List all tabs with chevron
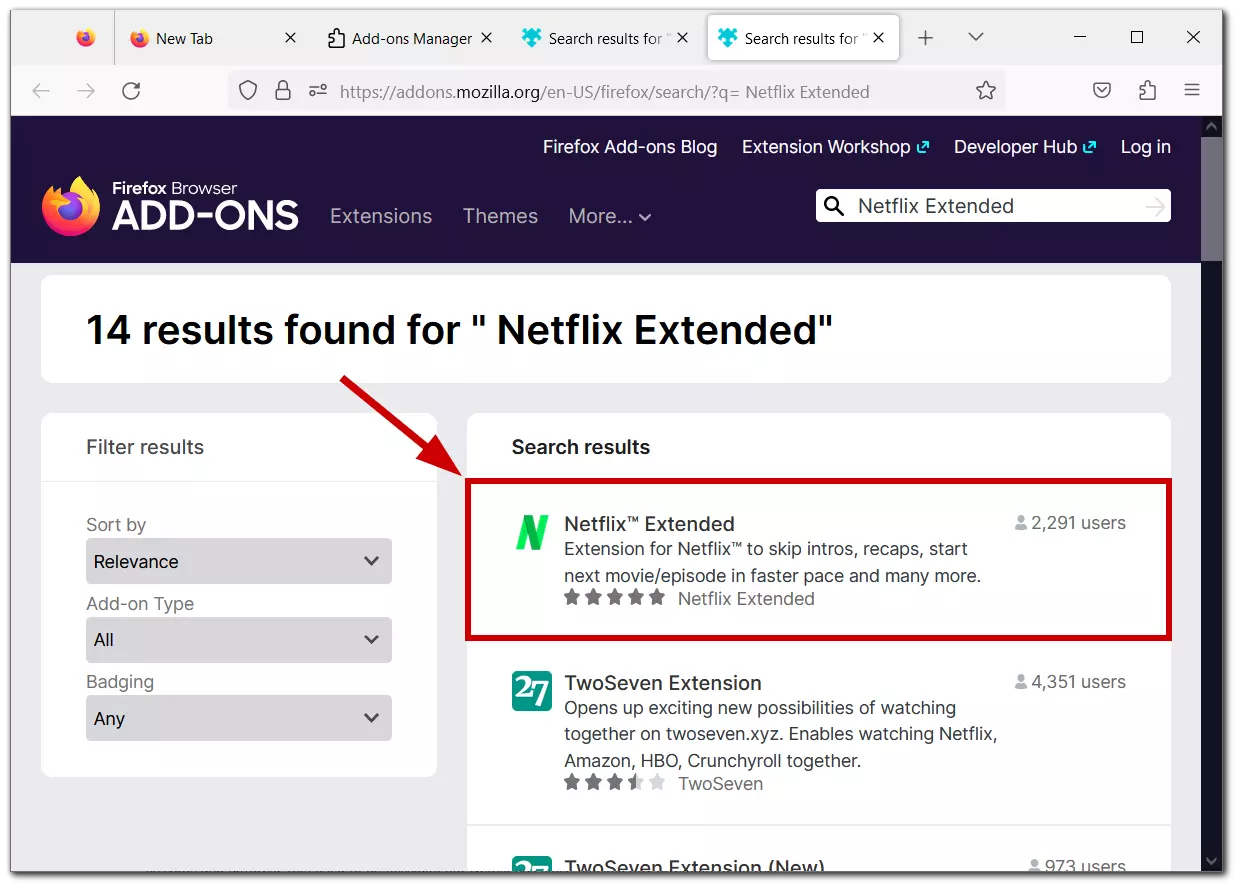Viewport: 1241px width, 890px height. [976, 38]
